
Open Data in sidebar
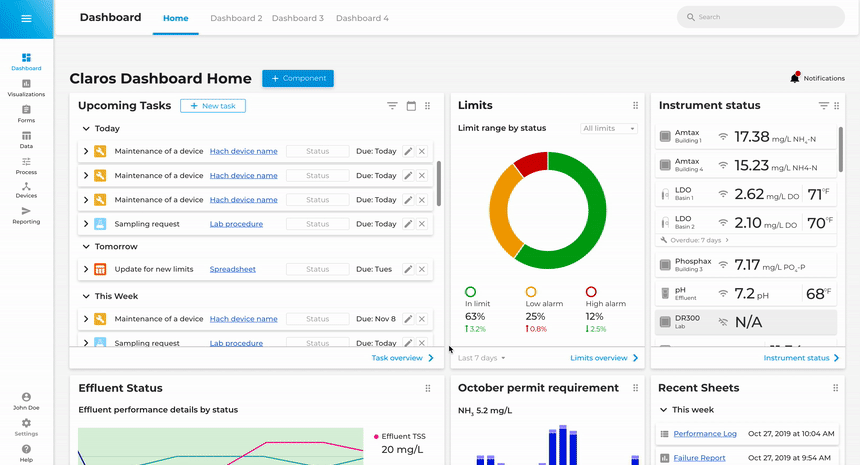26,140
